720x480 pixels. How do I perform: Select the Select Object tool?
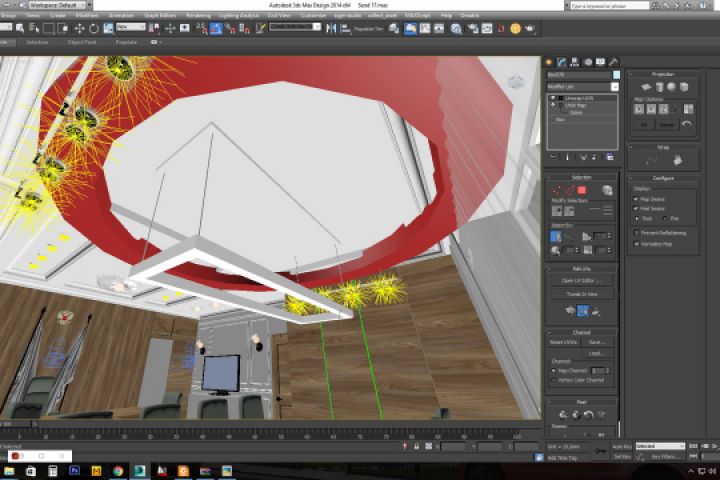coord(20,28)
